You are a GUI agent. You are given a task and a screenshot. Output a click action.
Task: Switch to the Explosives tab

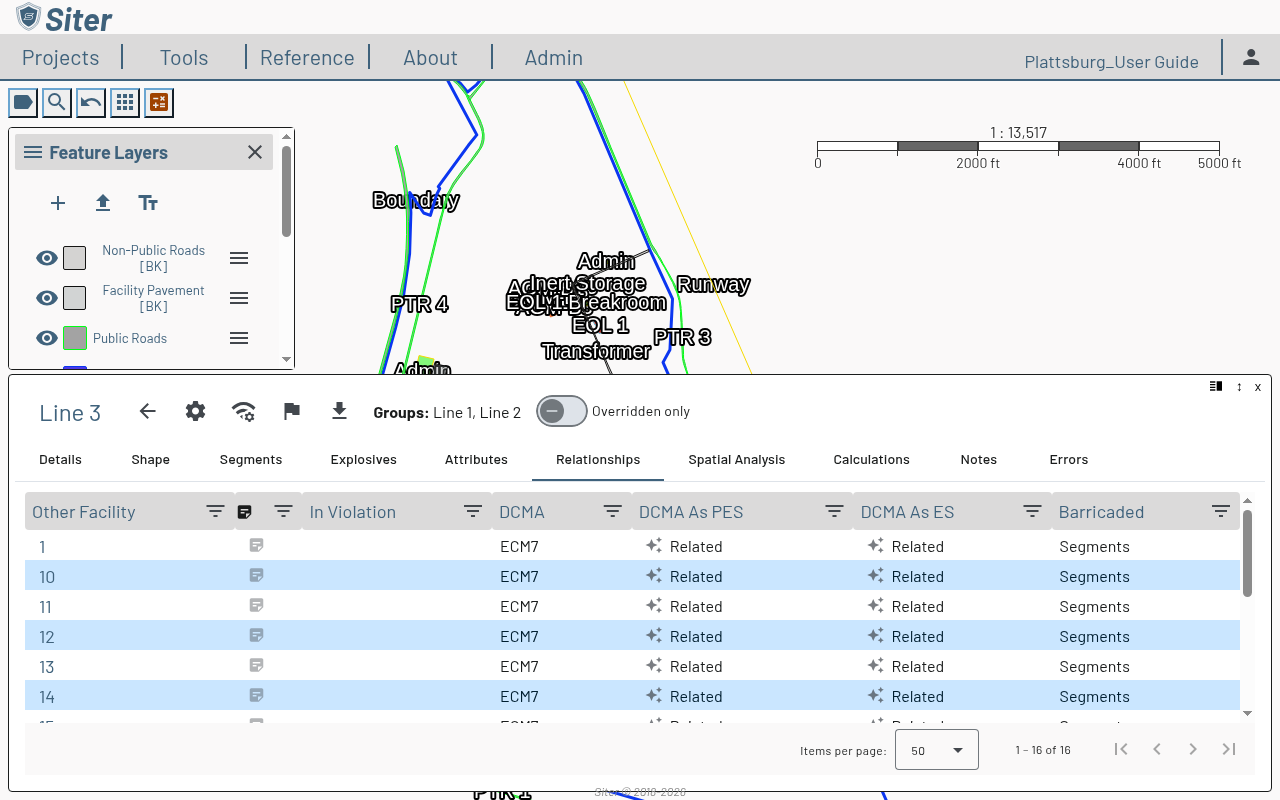click(x=364, y=460)
